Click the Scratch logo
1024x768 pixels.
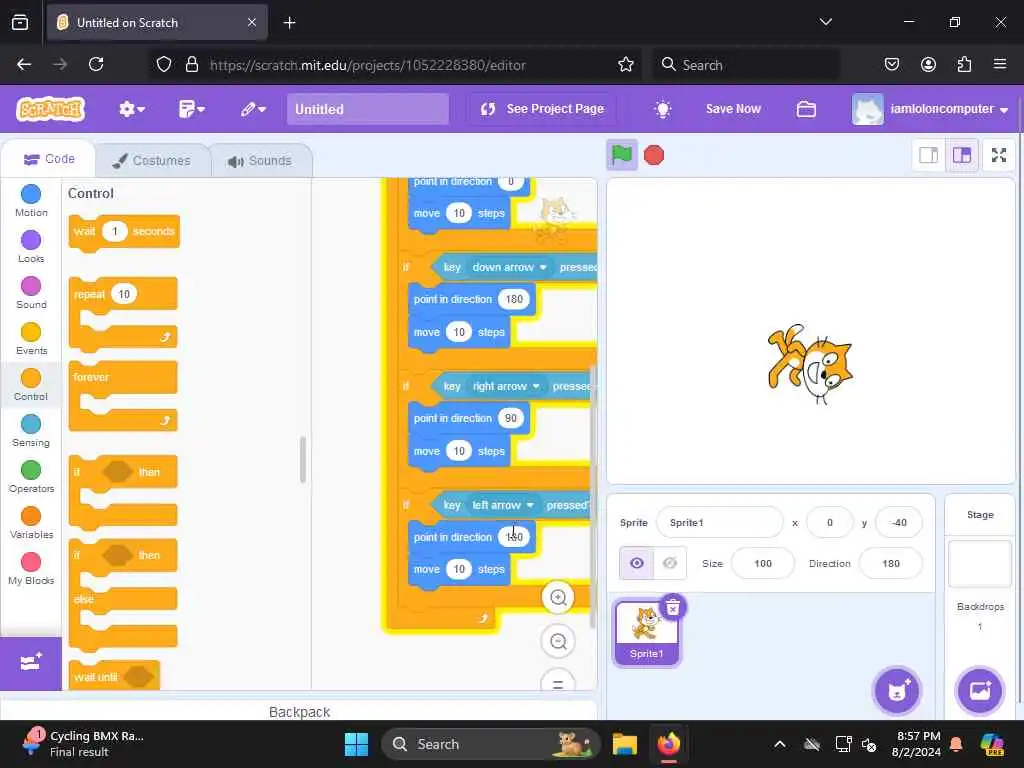50,109
